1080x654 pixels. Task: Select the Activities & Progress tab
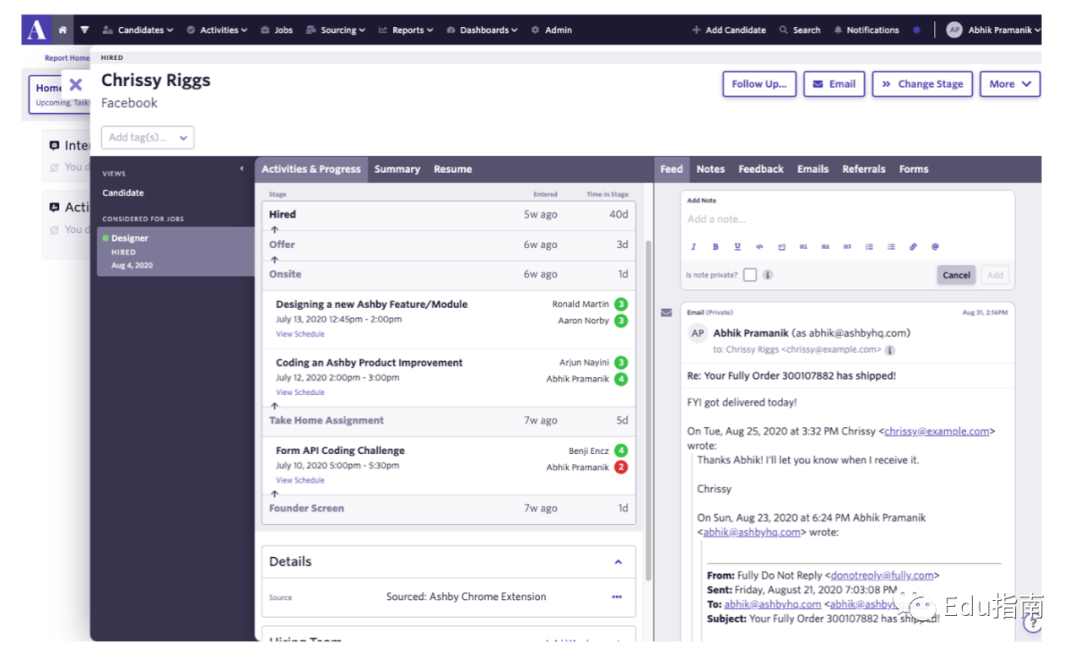(x=311, y=169)
